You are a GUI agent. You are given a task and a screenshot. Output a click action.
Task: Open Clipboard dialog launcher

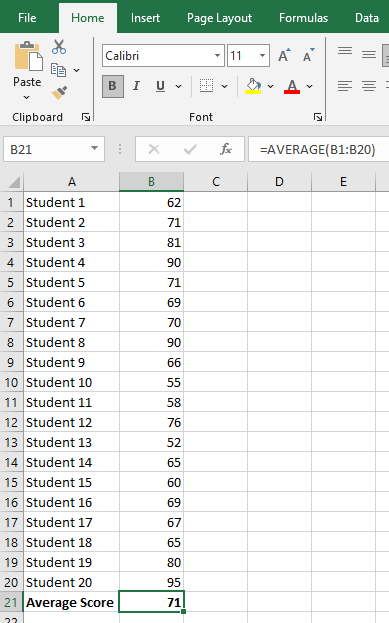point(86,117)
